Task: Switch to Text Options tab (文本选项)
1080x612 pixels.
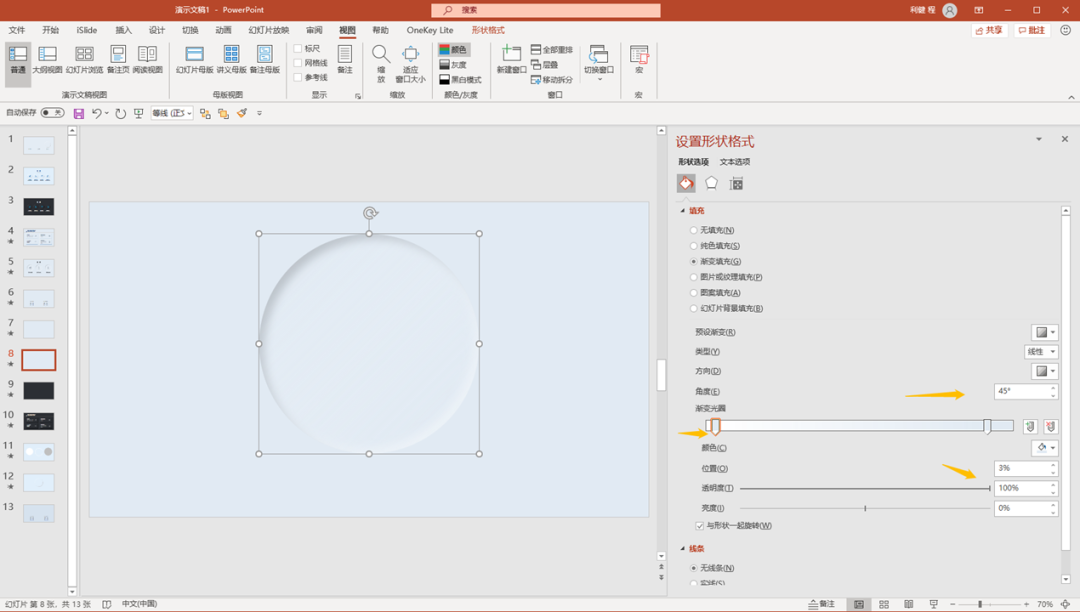Action: coord(735,162)
